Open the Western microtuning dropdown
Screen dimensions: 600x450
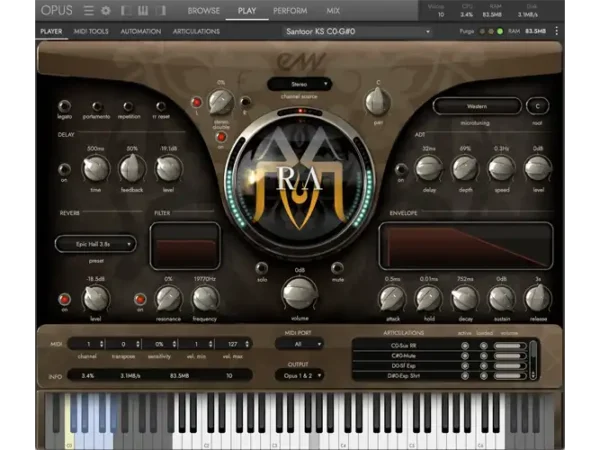click(x=477, y=106)
